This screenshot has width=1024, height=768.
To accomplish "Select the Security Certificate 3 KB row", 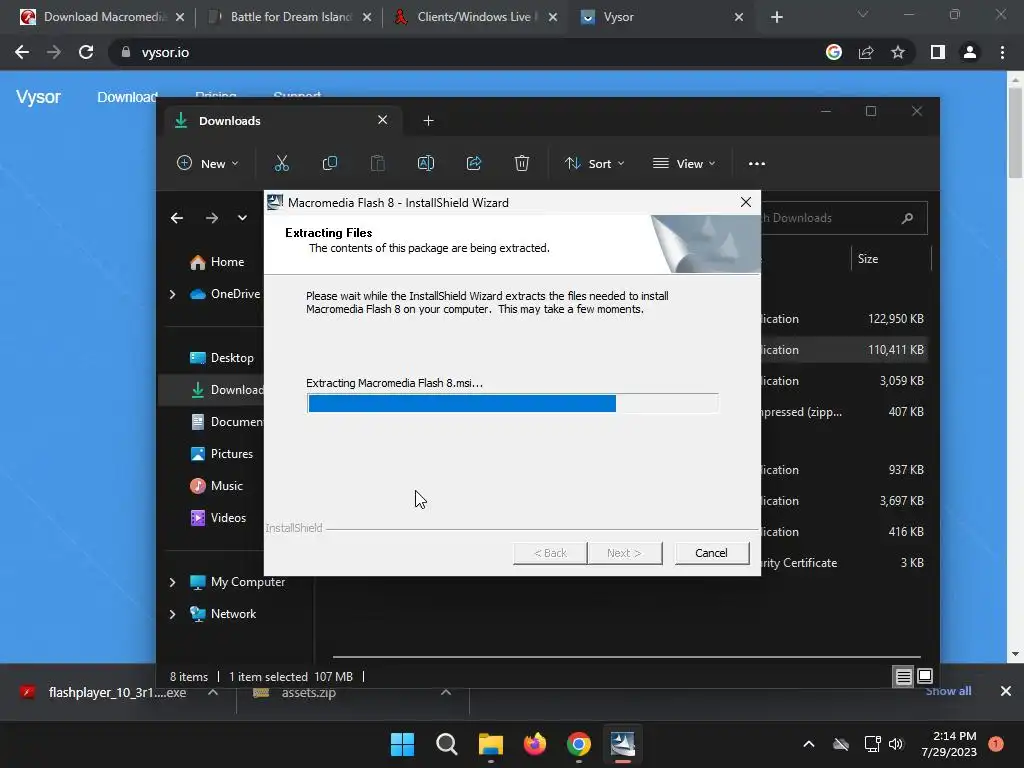I will coord(844,563).
